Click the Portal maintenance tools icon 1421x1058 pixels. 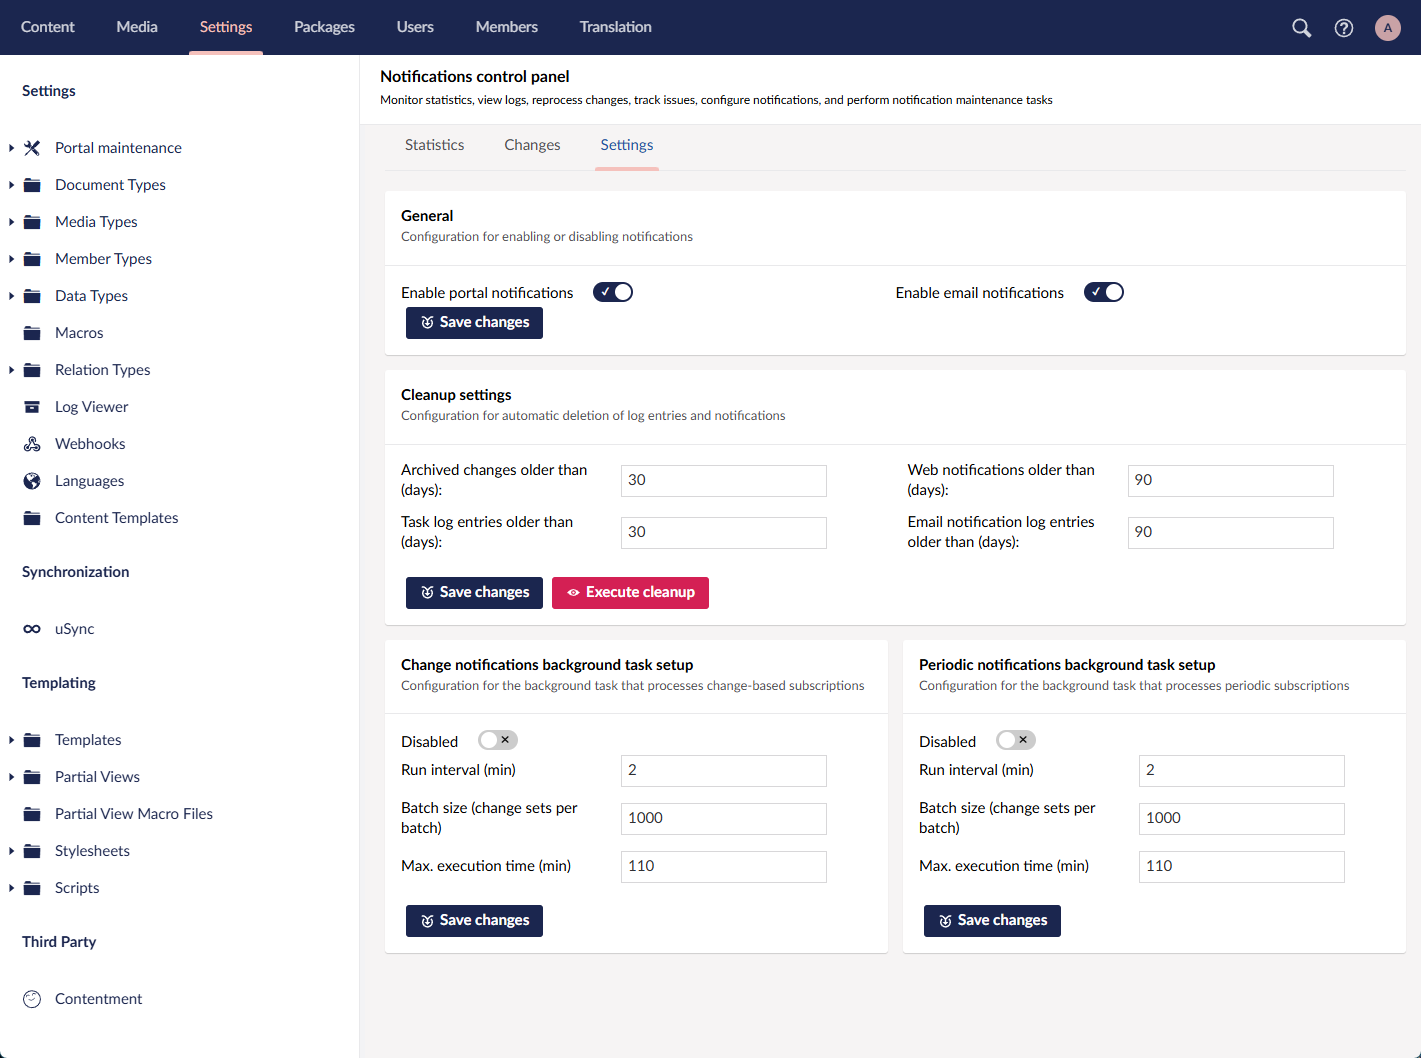(32, 148)
